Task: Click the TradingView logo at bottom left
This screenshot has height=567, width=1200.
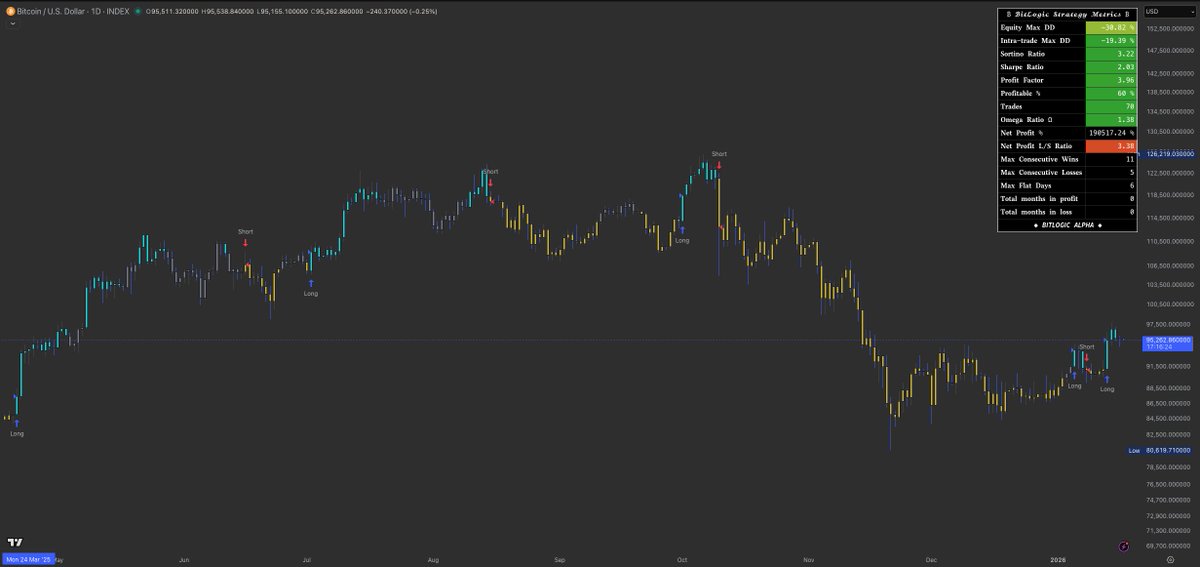Action: (x=15, y=541)
